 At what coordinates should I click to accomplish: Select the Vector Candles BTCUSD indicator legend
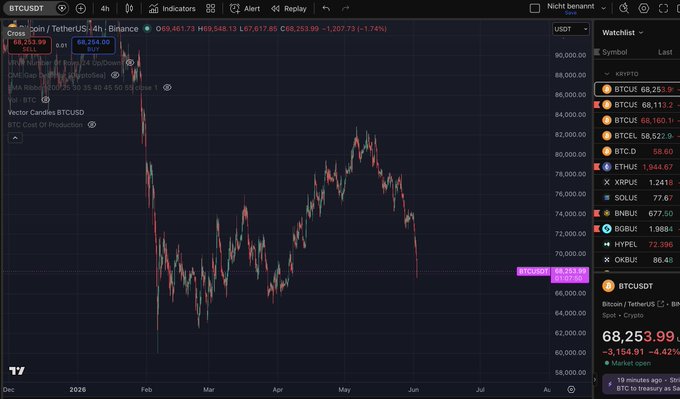click(46, 112)
